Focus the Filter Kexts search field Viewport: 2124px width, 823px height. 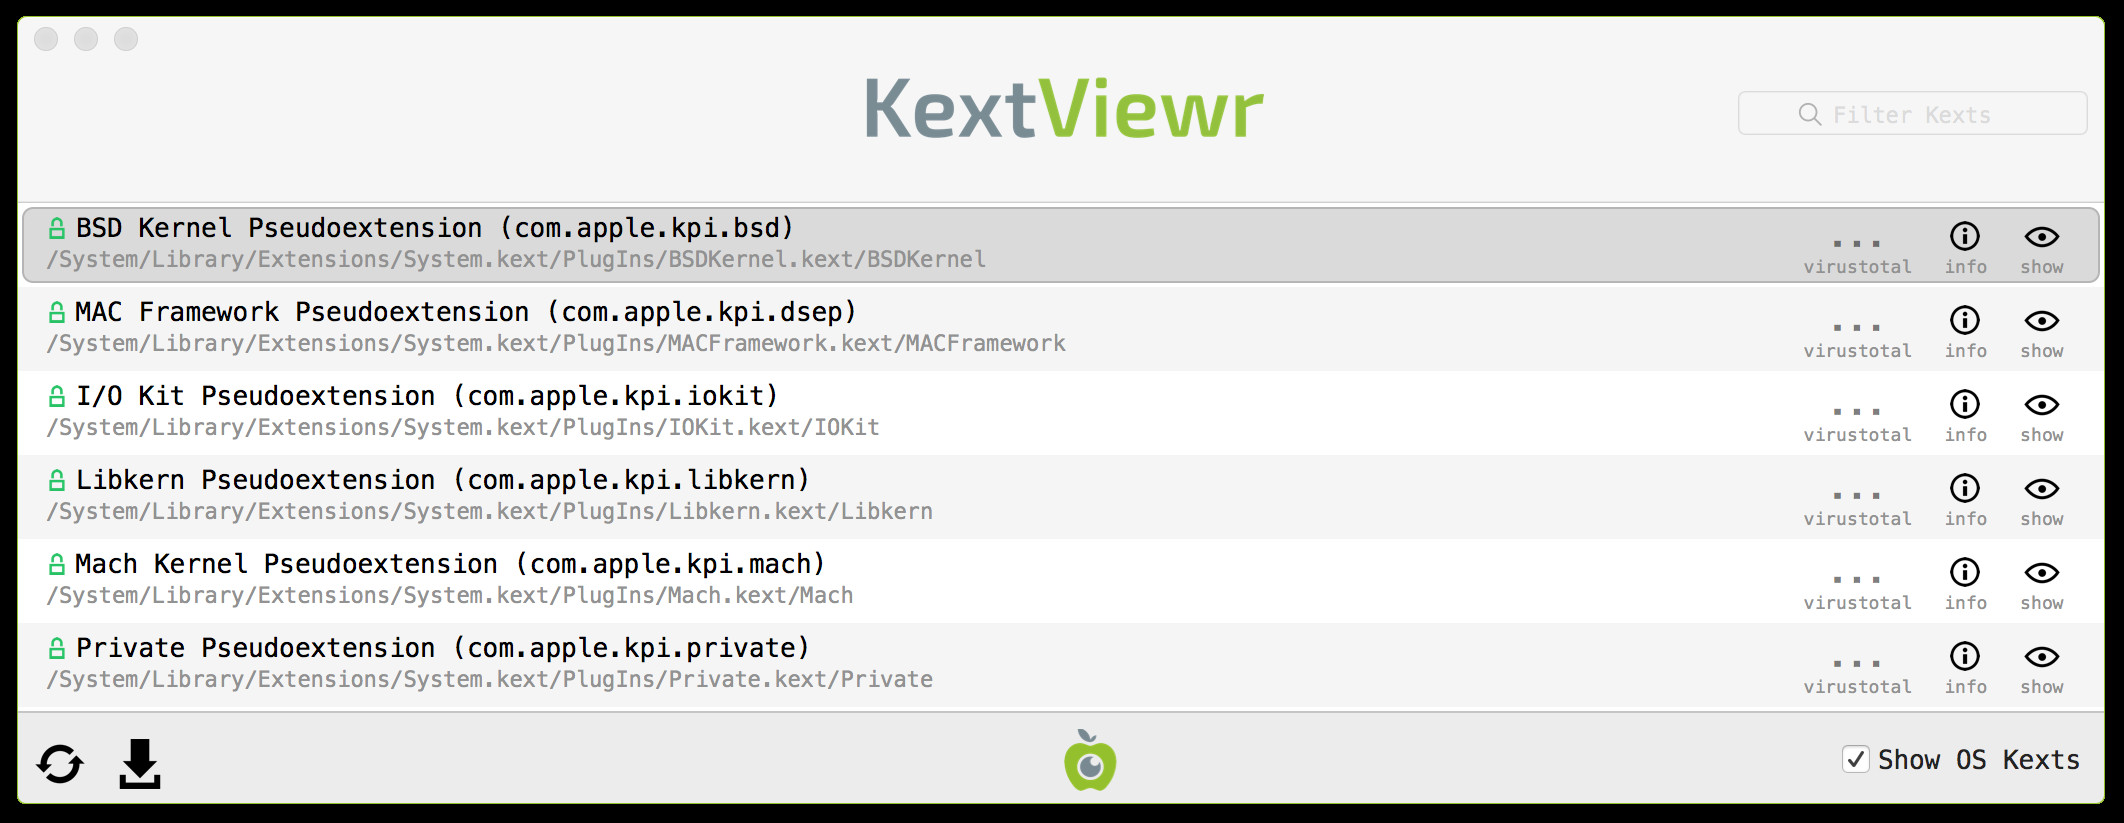tap(1912, 113)
